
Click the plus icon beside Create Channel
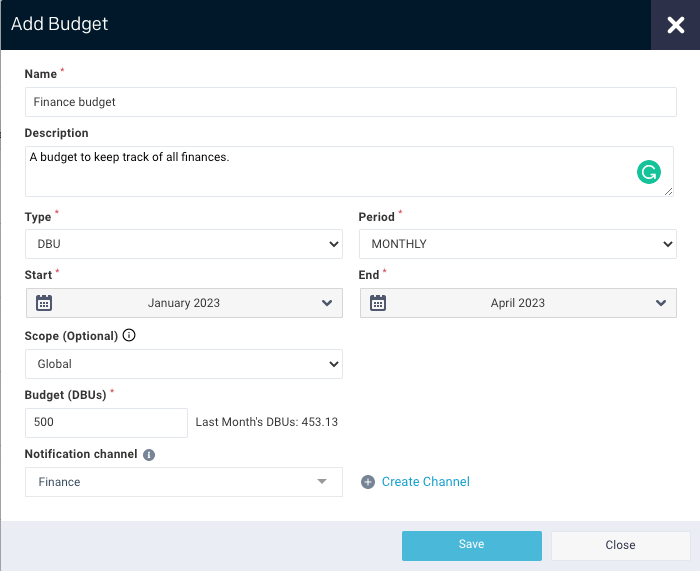coord(368,482)
